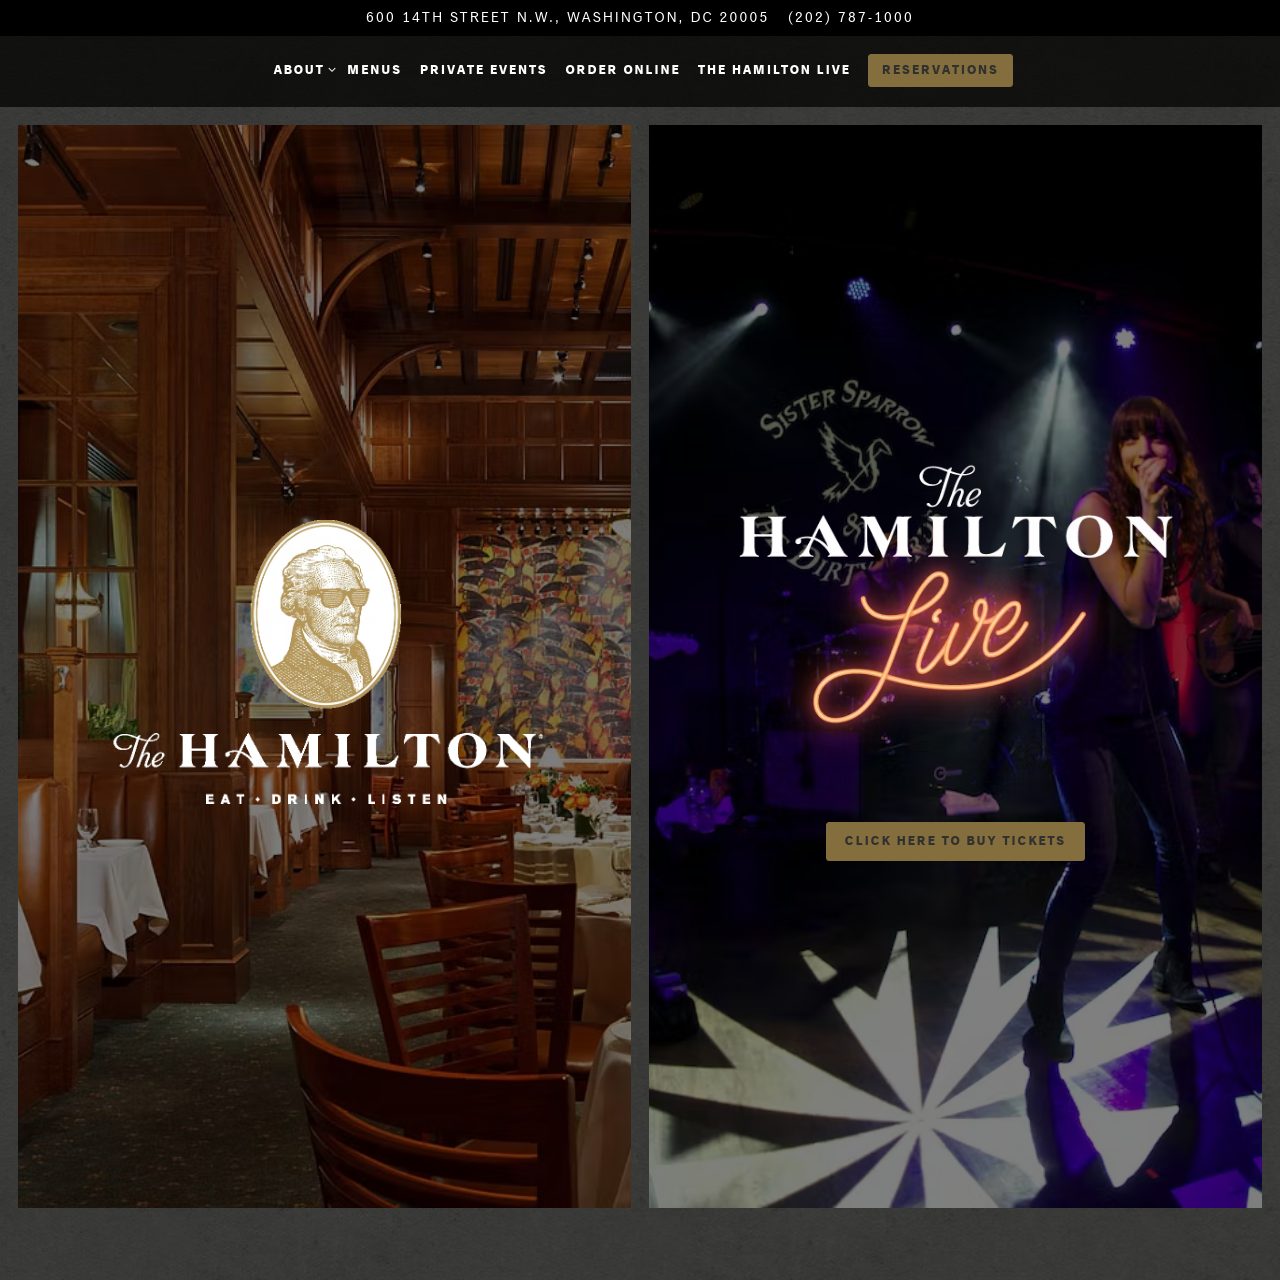
Task: Call the (202) 787-1000 phone number
Action: pyautogui.click(x=850, y=16)
